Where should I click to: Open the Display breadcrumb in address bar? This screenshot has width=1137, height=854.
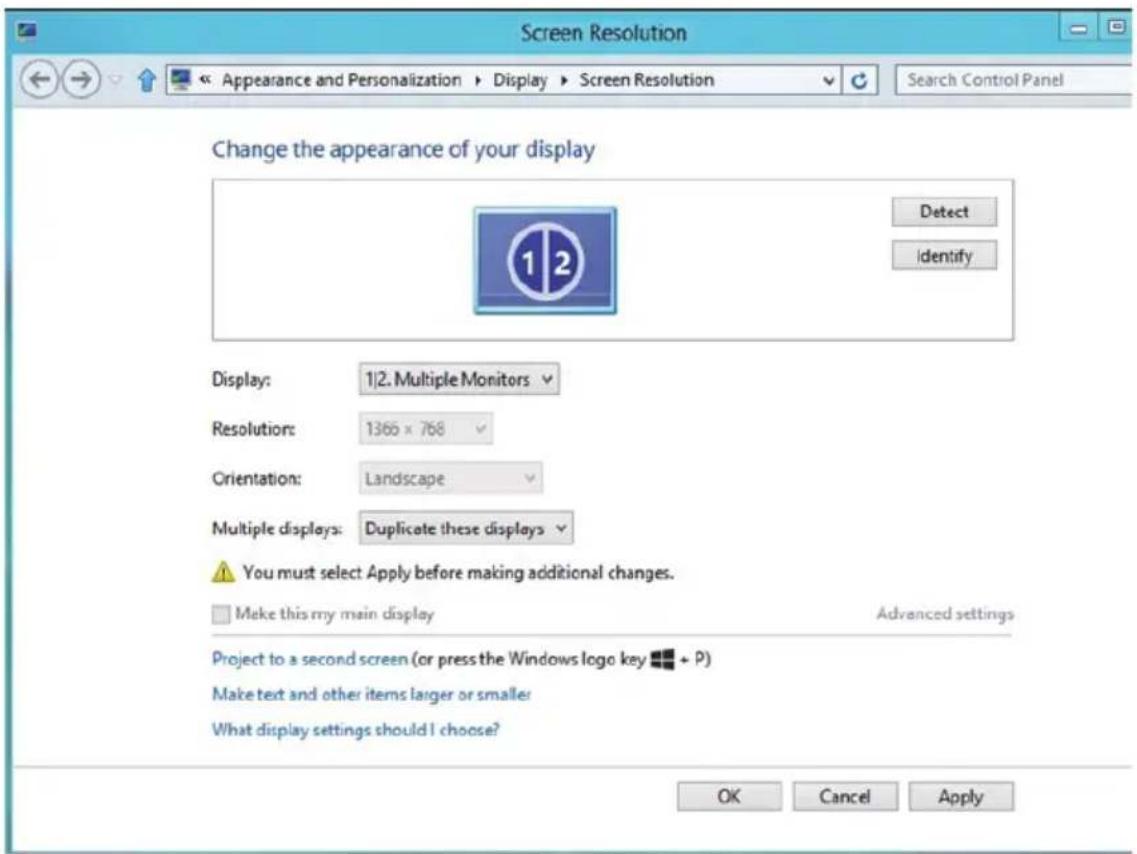(x=520, y=80)
